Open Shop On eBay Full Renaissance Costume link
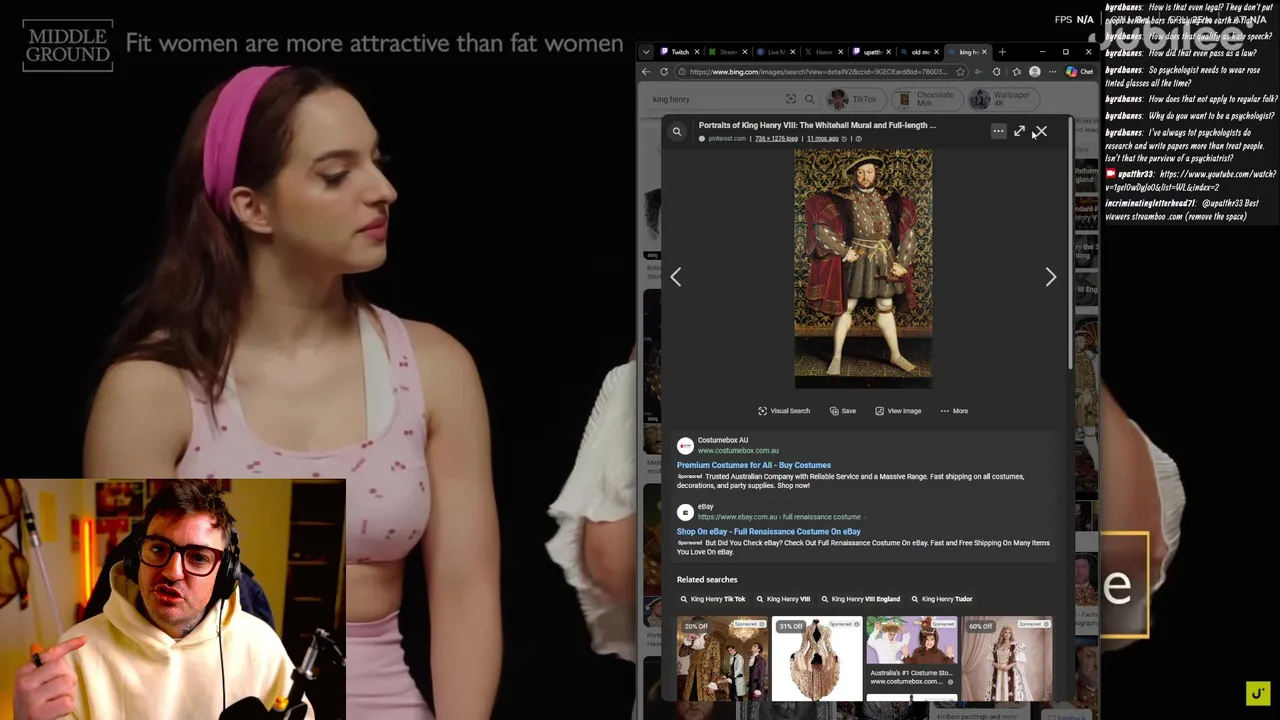1280x720 pixels. coord(768,532)
